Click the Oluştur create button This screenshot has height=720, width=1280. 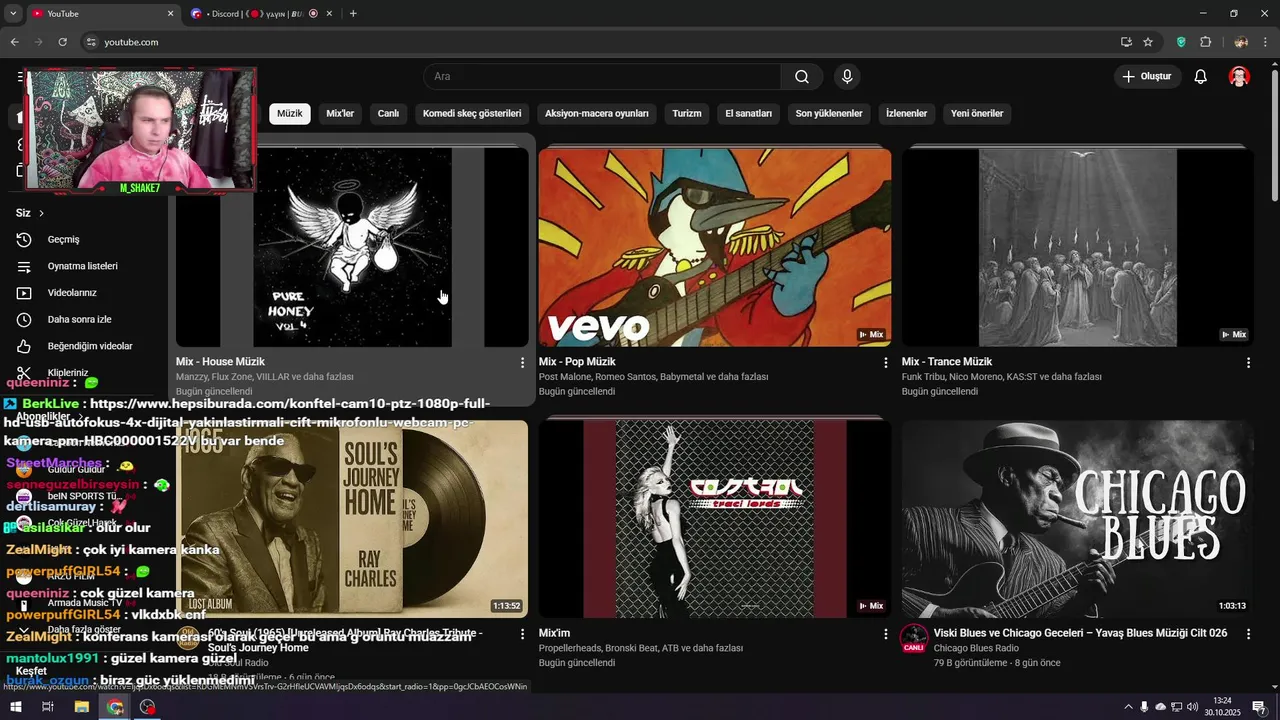pos(1147,77)
